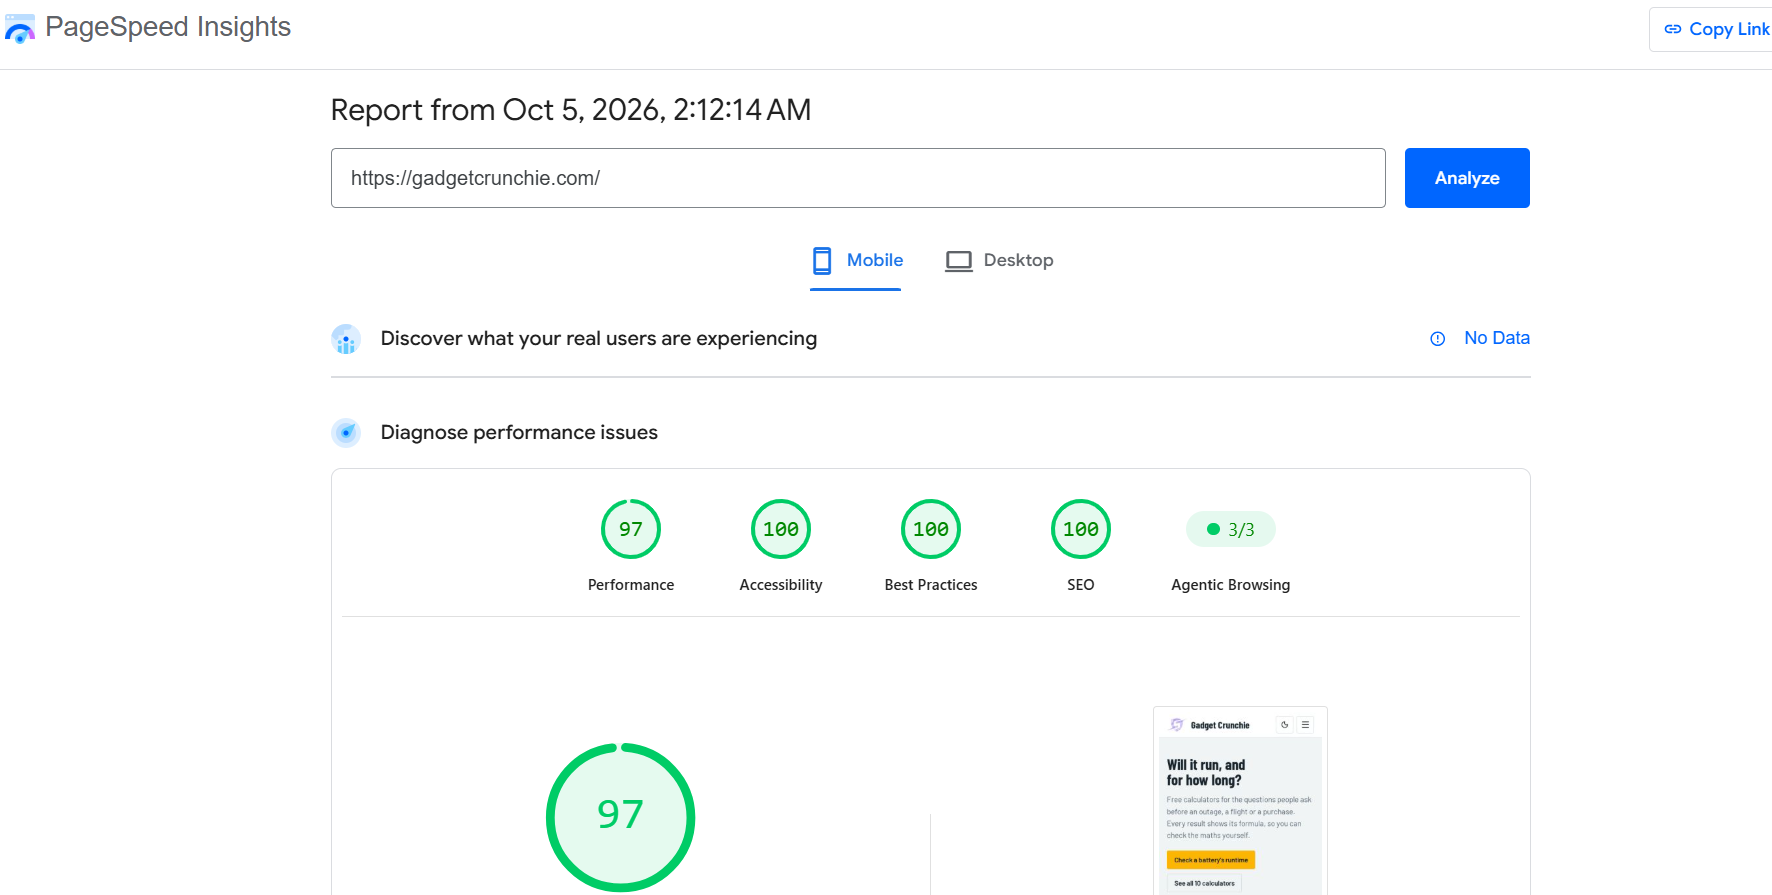Image resolution: width=1772 pixels, height=895 pixels.
Task: Select the Agentic Browsing 3/3 badge
Action: pos(1231,529)
